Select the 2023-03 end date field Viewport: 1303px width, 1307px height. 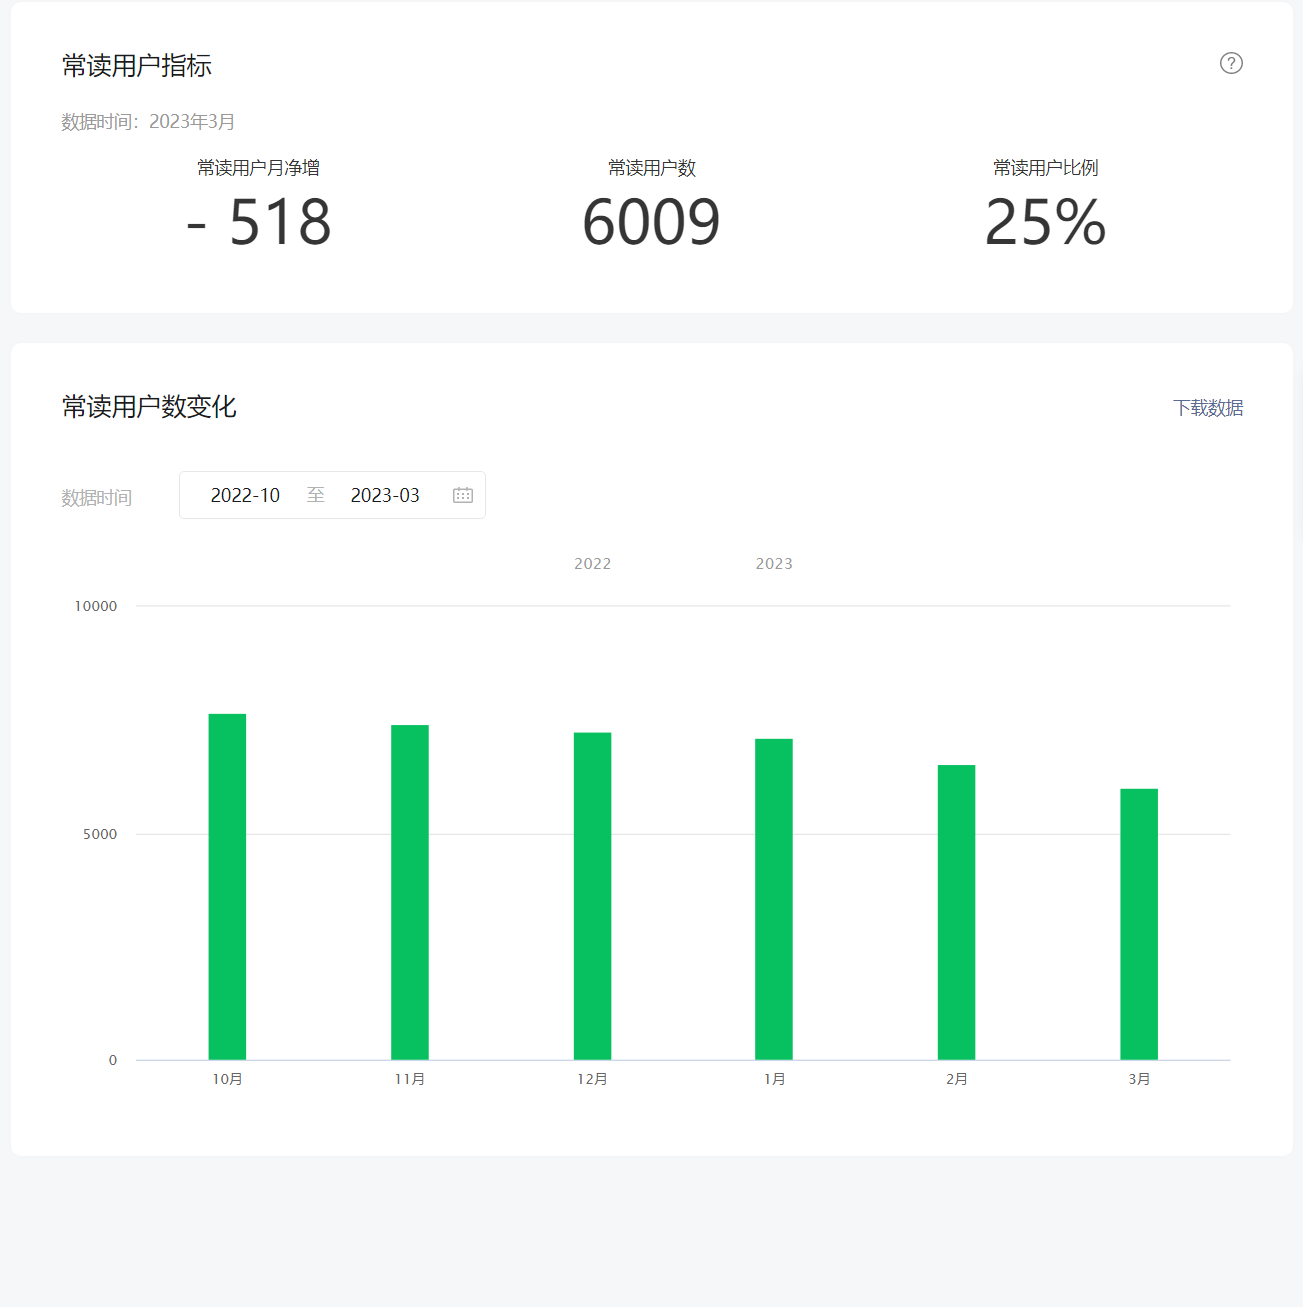(385, 495)
